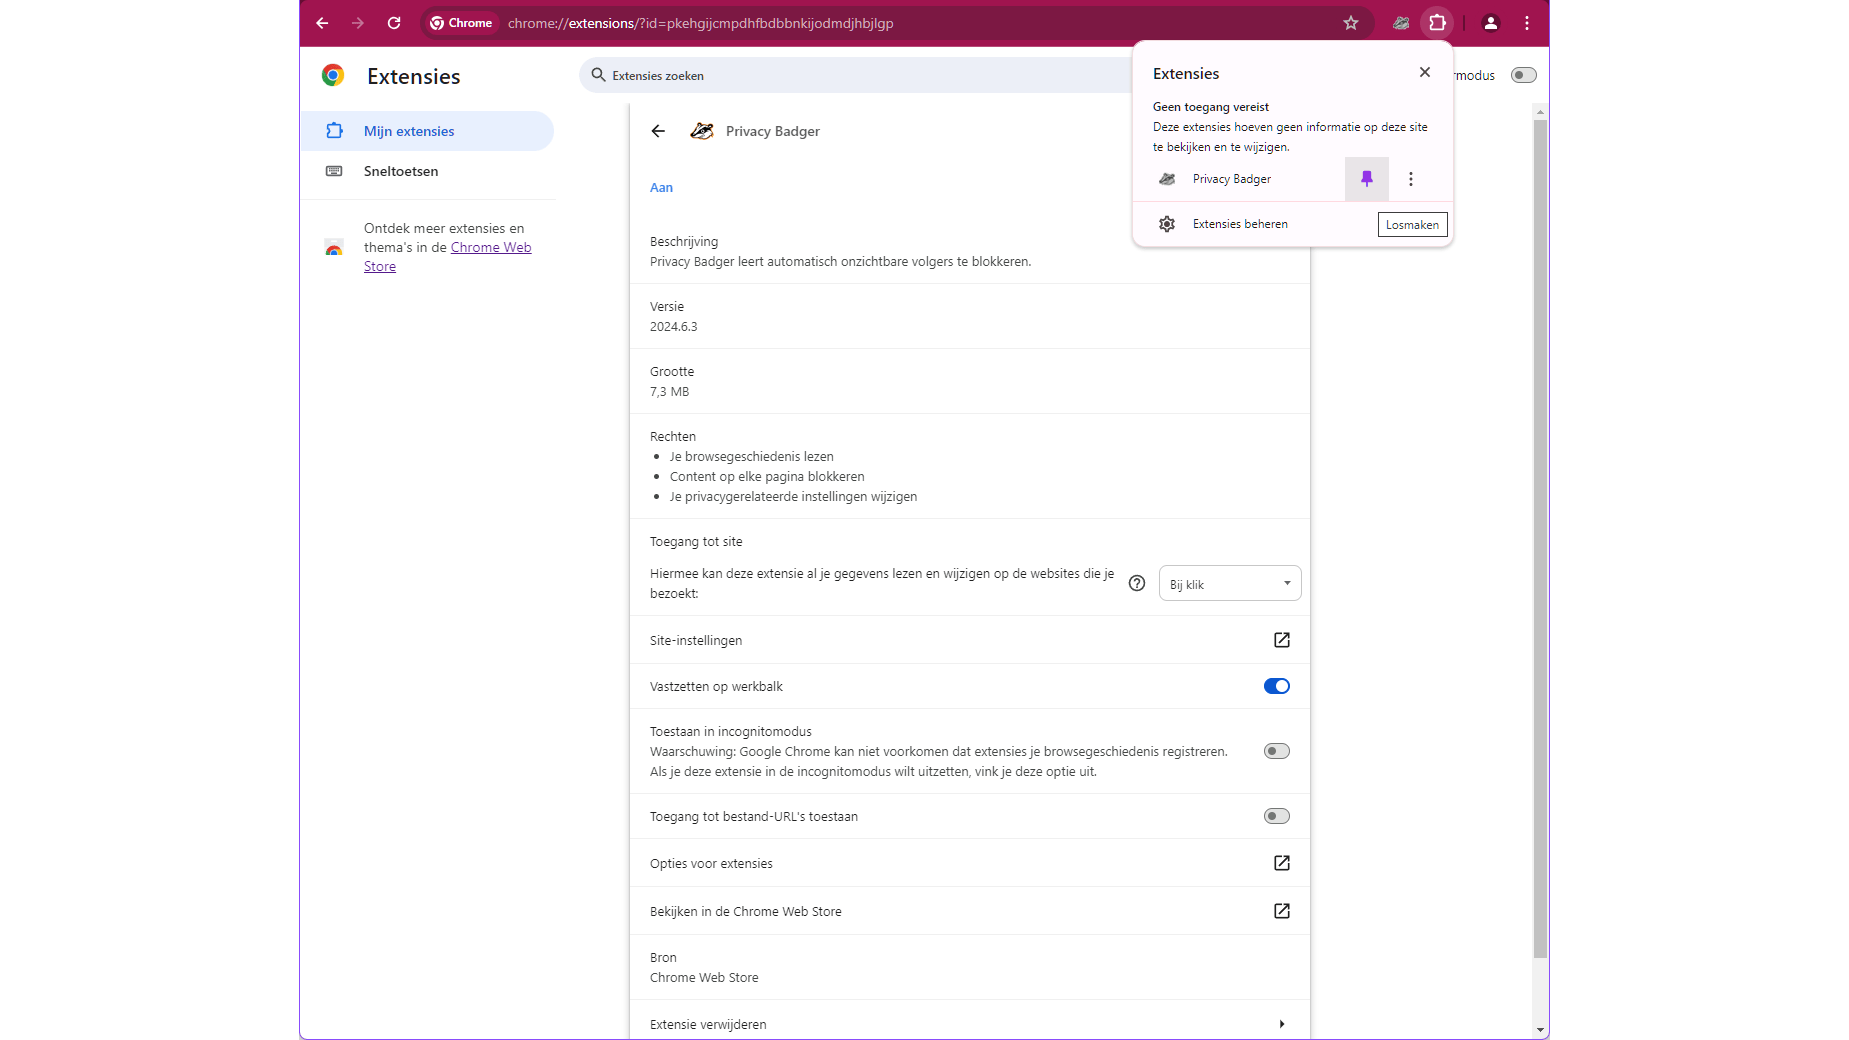Click the Privacy Badger details title
Image resolution: width=1849 pixels, height=1040 pixels.
point(773,131)
